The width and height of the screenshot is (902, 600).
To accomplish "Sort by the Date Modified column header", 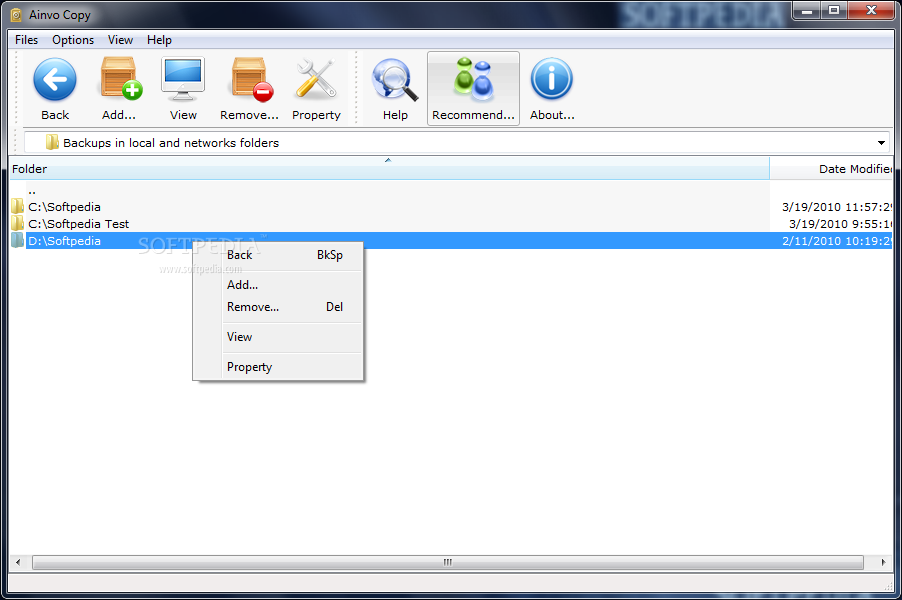I will [831, 169].
